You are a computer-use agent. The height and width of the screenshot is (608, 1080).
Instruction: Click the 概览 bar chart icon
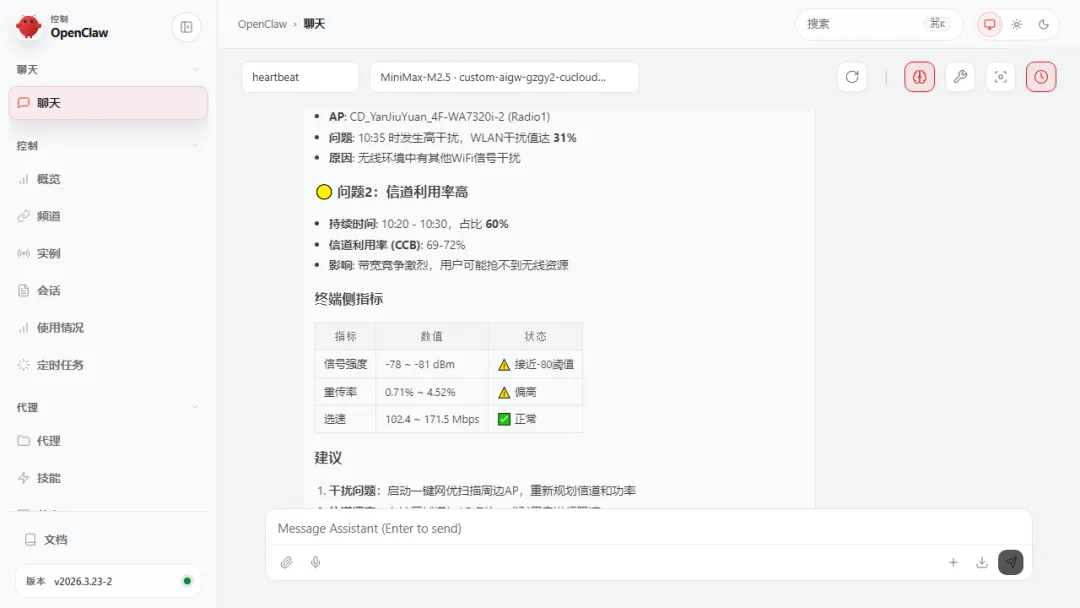pyautogui.click(x=23, y=179)
